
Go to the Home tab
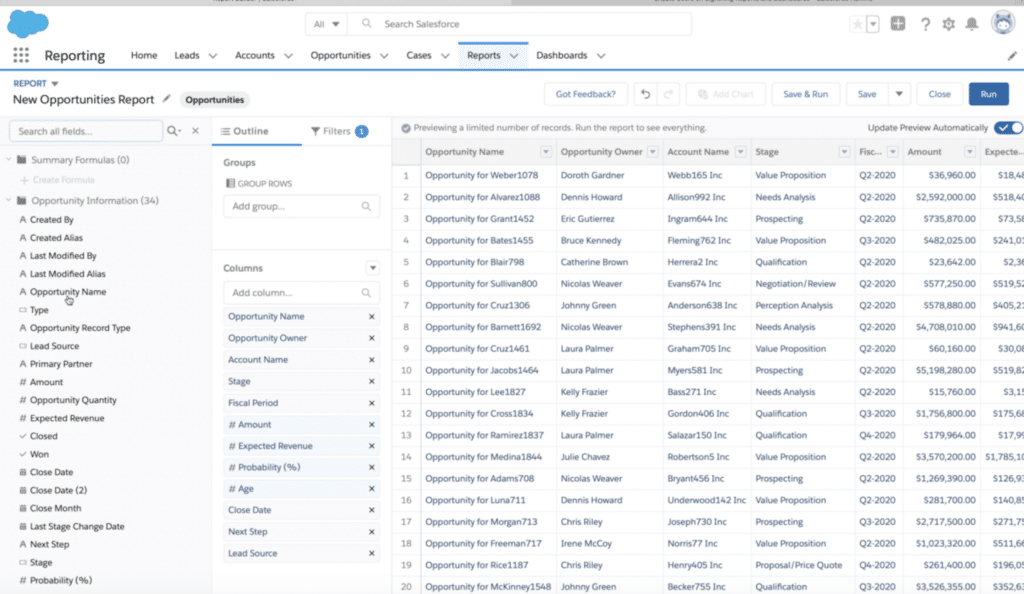click(144, 55)
